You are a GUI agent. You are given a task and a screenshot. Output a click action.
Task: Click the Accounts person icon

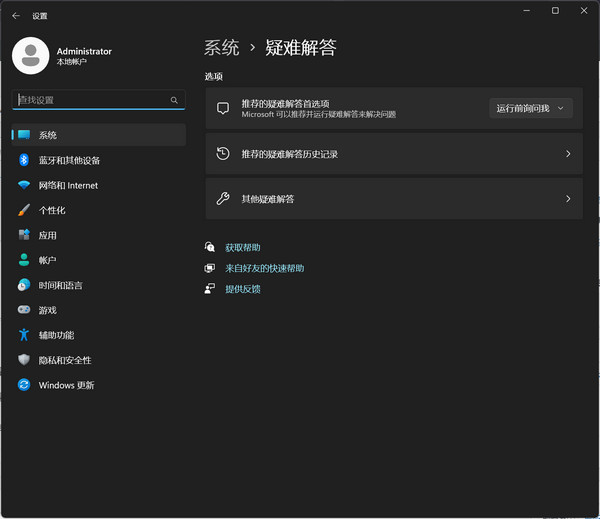click(x=24, y=260)
